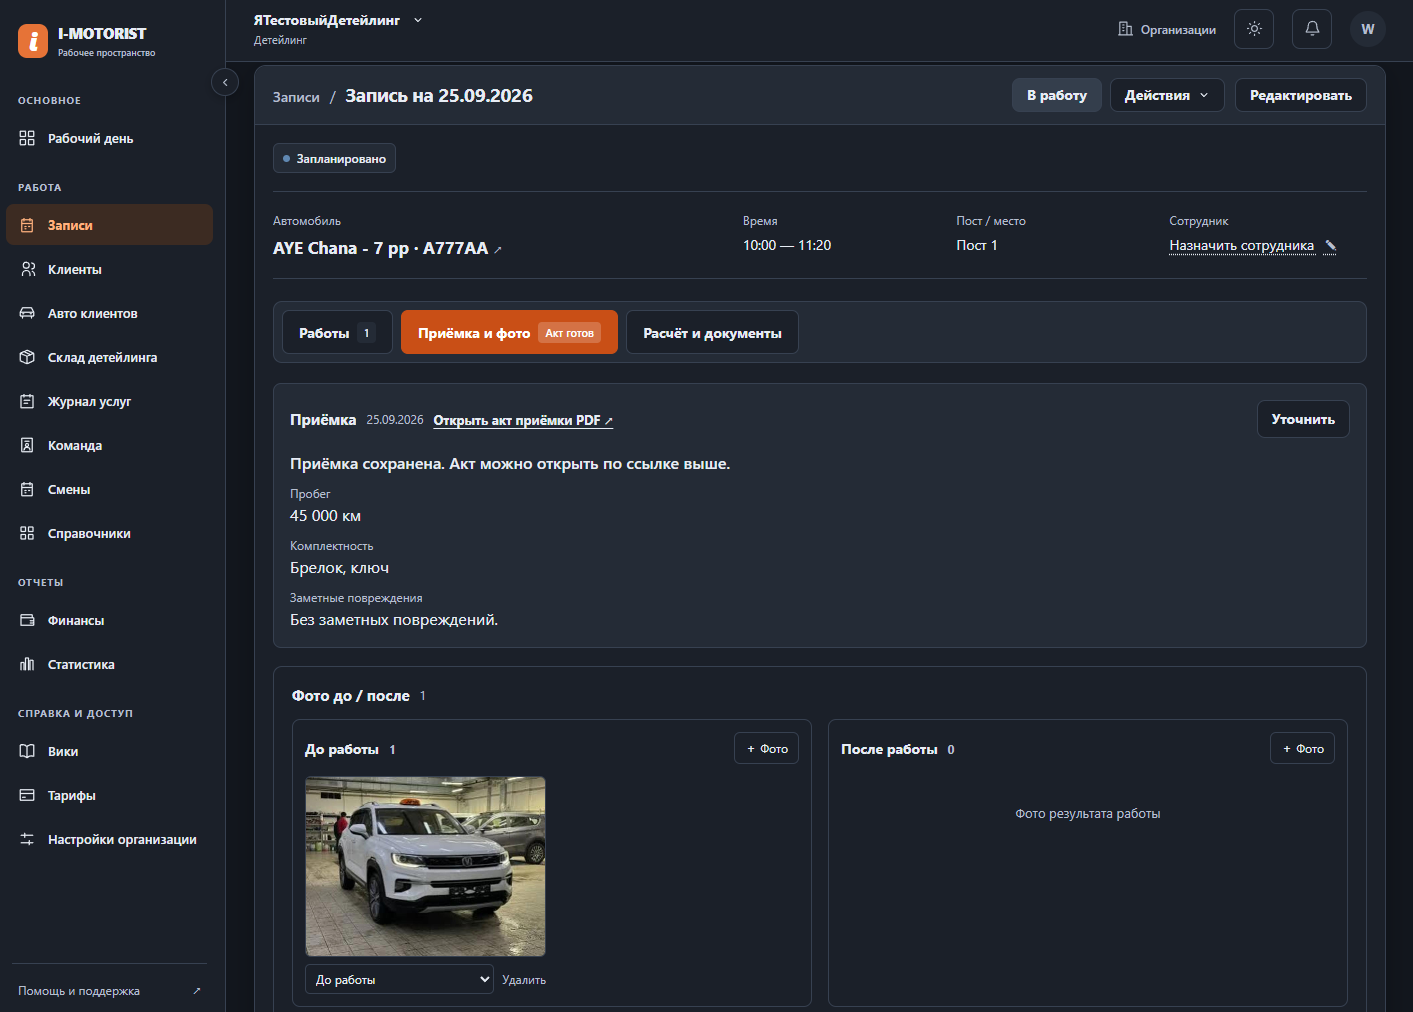Click the pencil icon next to Назначить сотрудника
Screen dimensions: 1413x1012
1330,246
